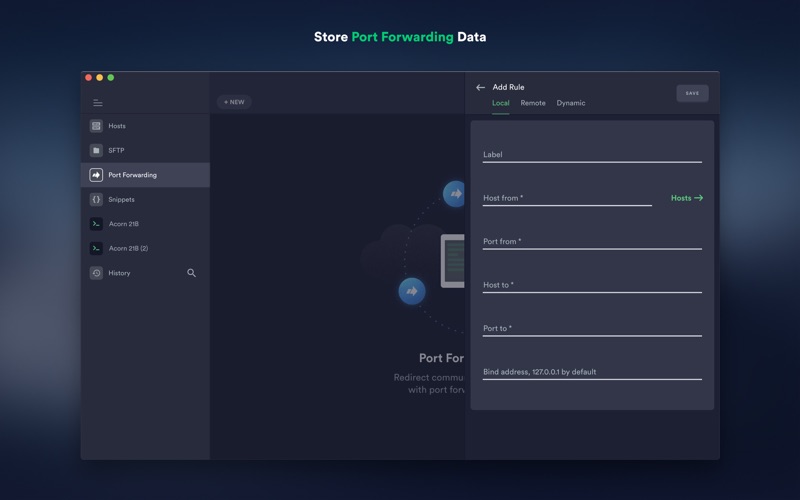Image resolution: width=800 pixels, height=500 pixels.
Task: Open the History clock icon
Action: coord(96,273)
